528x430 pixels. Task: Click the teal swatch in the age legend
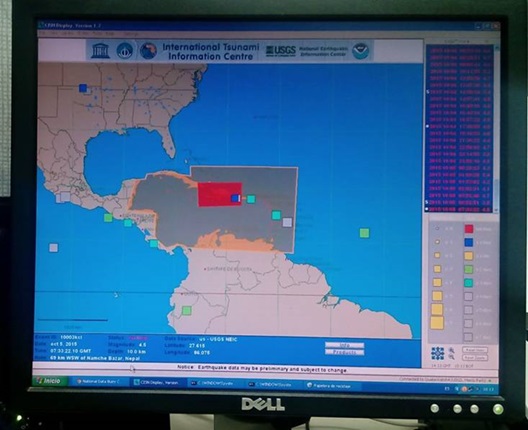469,283
